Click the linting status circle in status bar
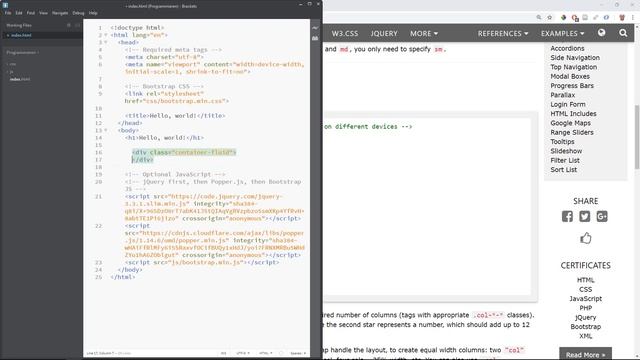640x360 pixels. pos(281,353)
